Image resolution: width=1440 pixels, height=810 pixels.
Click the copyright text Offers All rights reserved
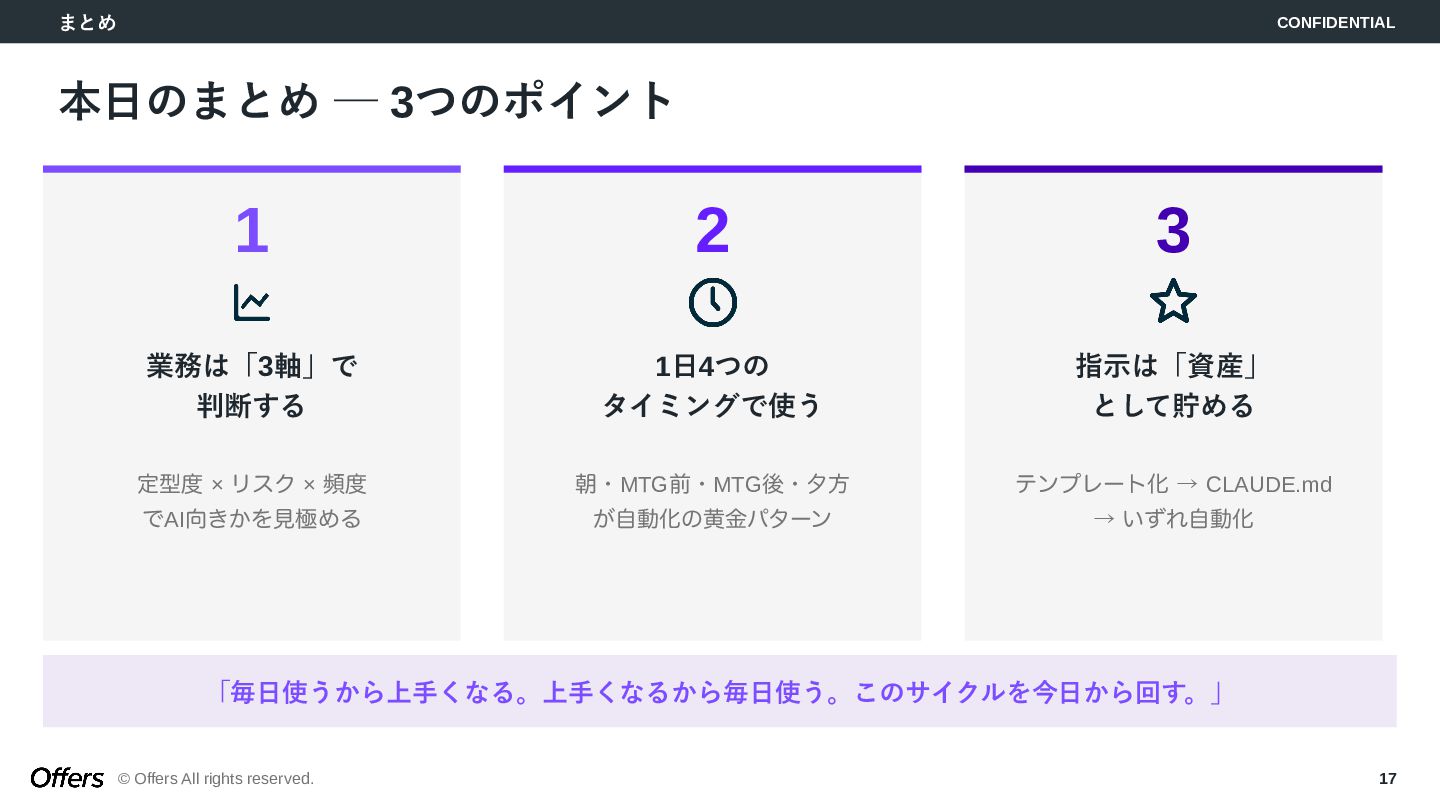[x=216, y=778]
